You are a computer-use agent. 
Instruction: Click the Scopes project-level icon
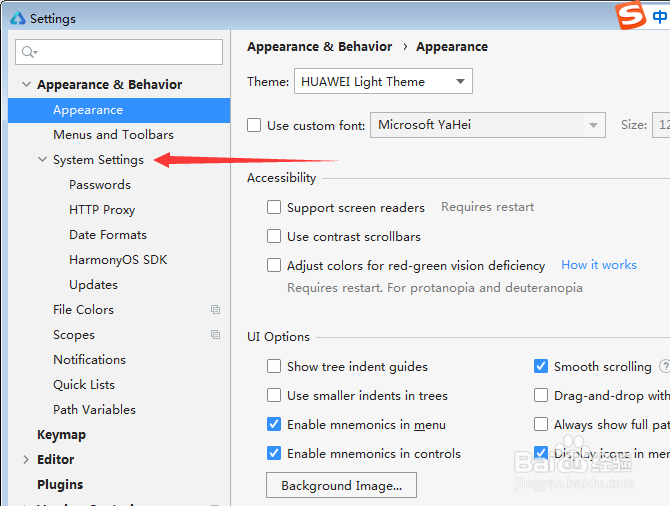pyautogui.click(x=215, y=335)
